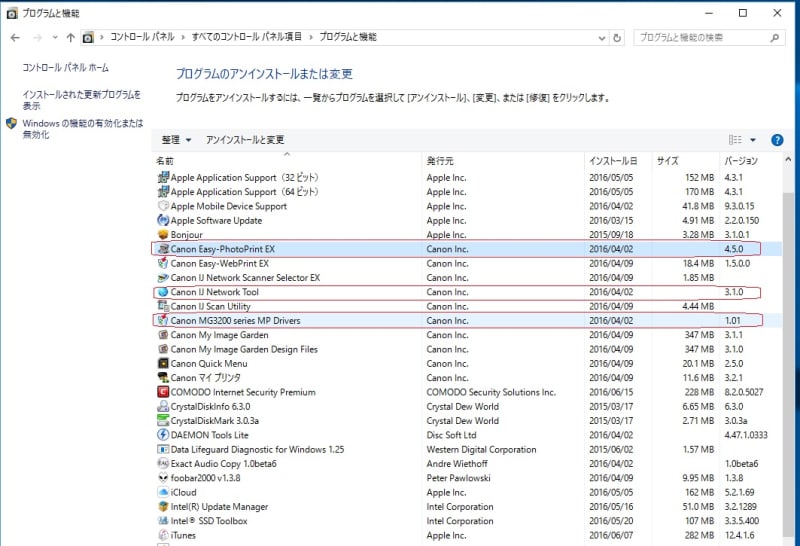Expand chevron after コントロール パネル breadcrumb

pos(183,37)
